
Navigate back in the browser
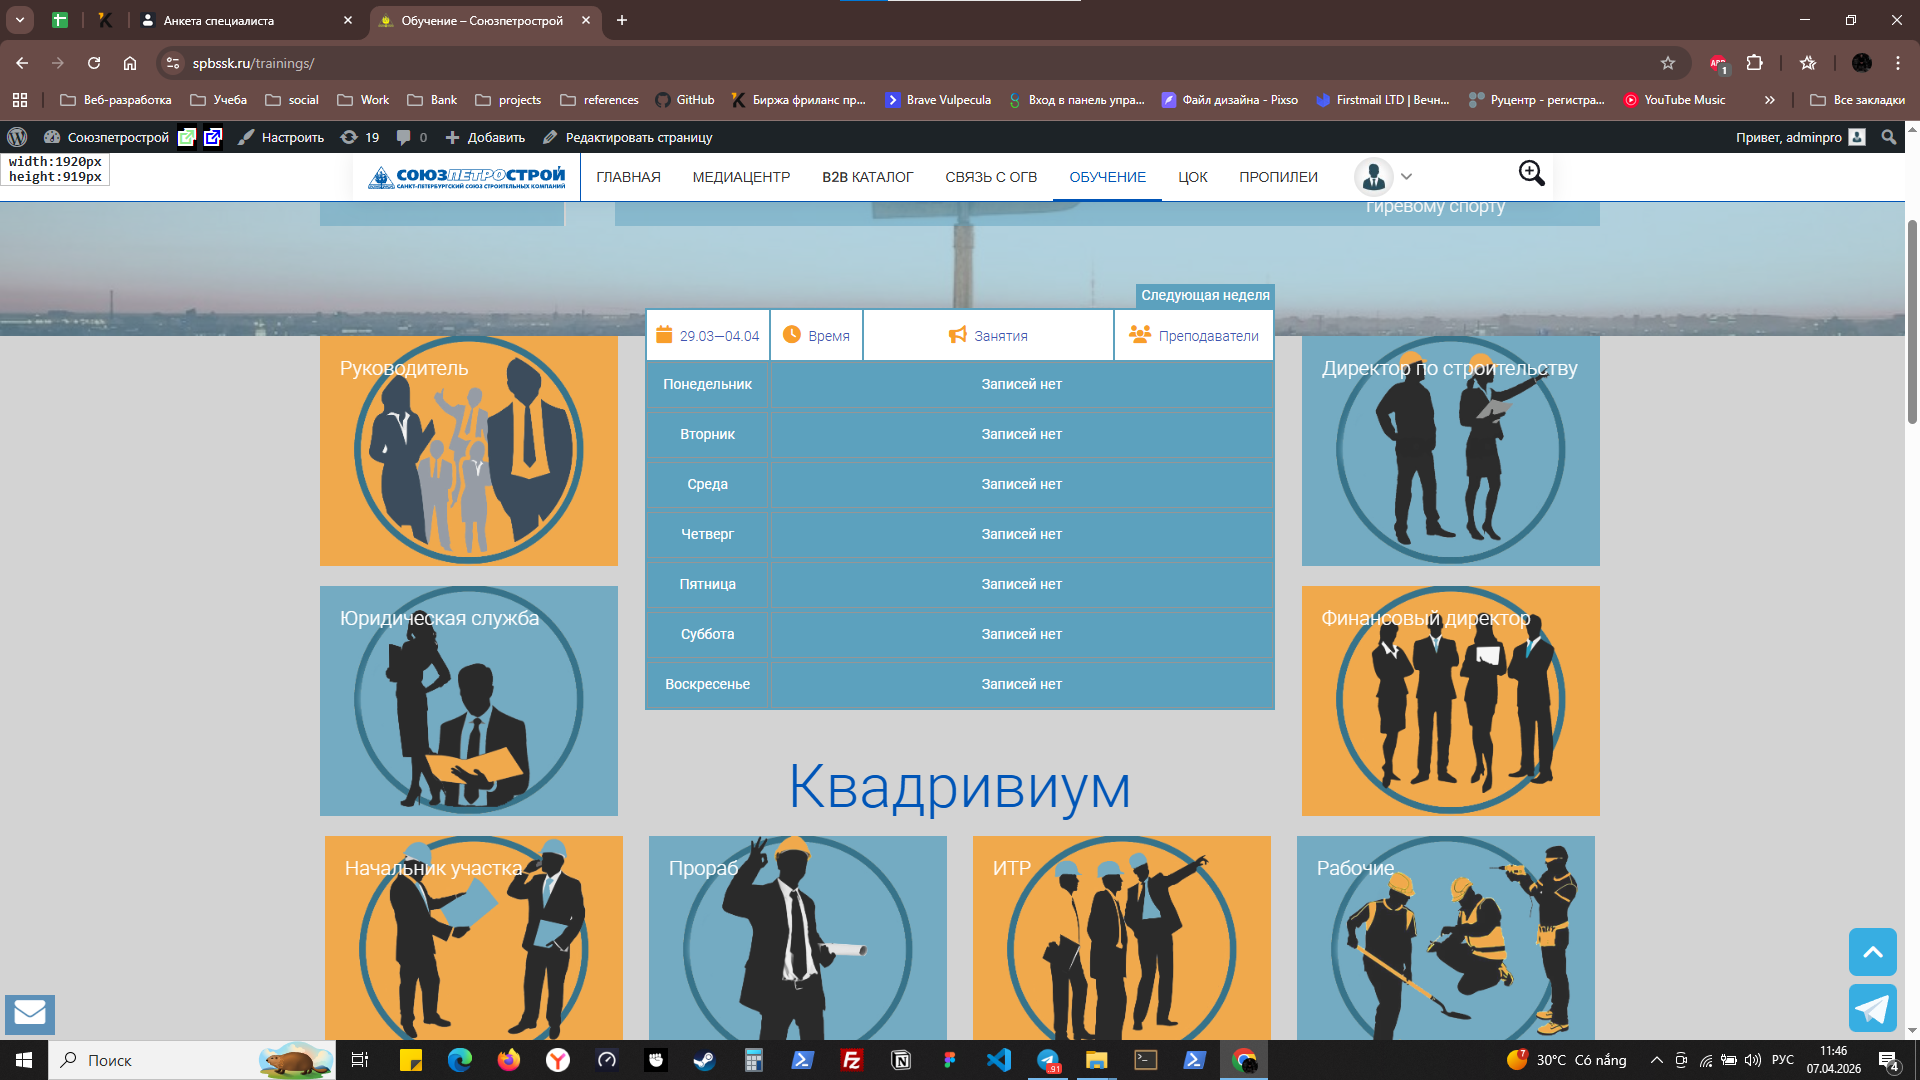(x=22, y=63)
